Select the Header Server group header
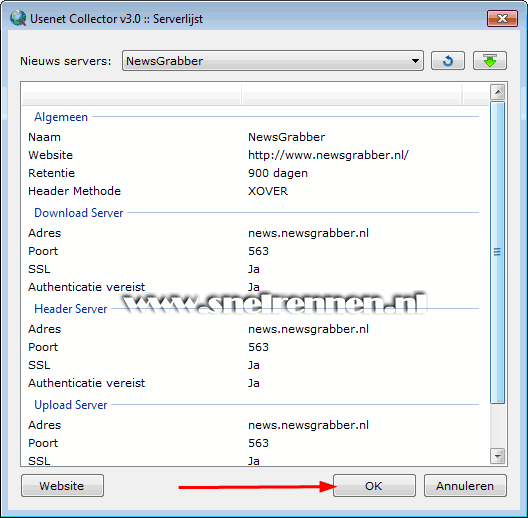Image resolution: width=528 pixels, height=518 pixels. pyautogui.click(x=71, y=309)
